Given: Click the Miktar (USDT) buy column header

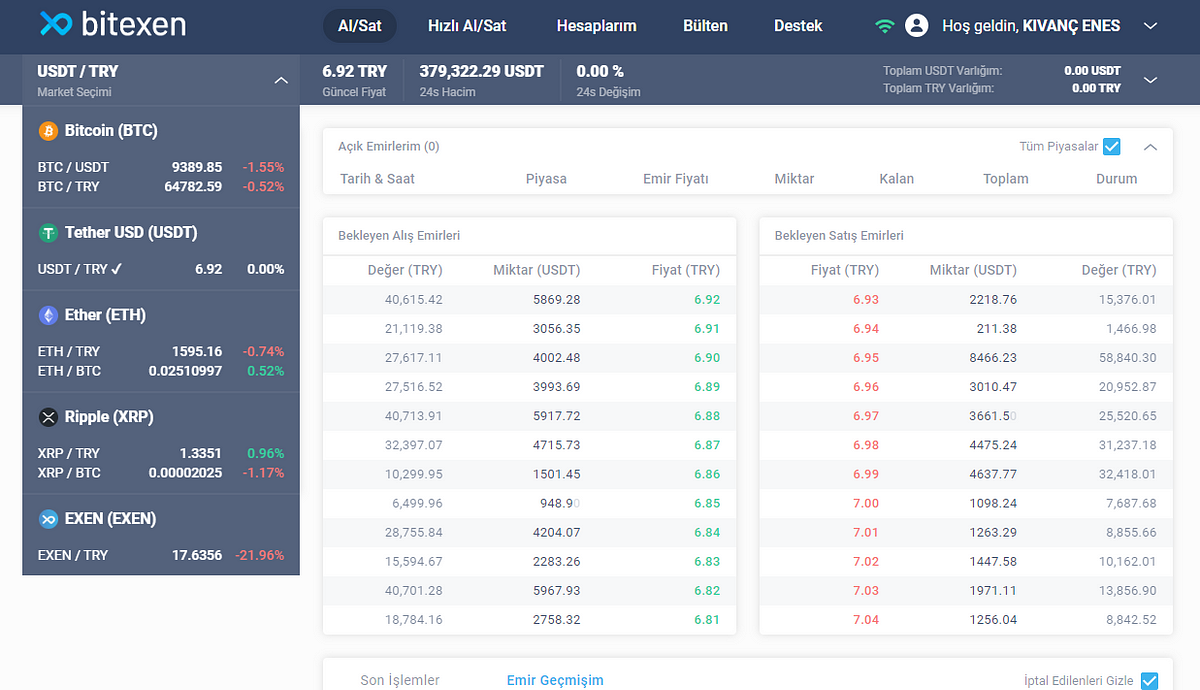Looking at the screenshot, I should tap(536, 270).
